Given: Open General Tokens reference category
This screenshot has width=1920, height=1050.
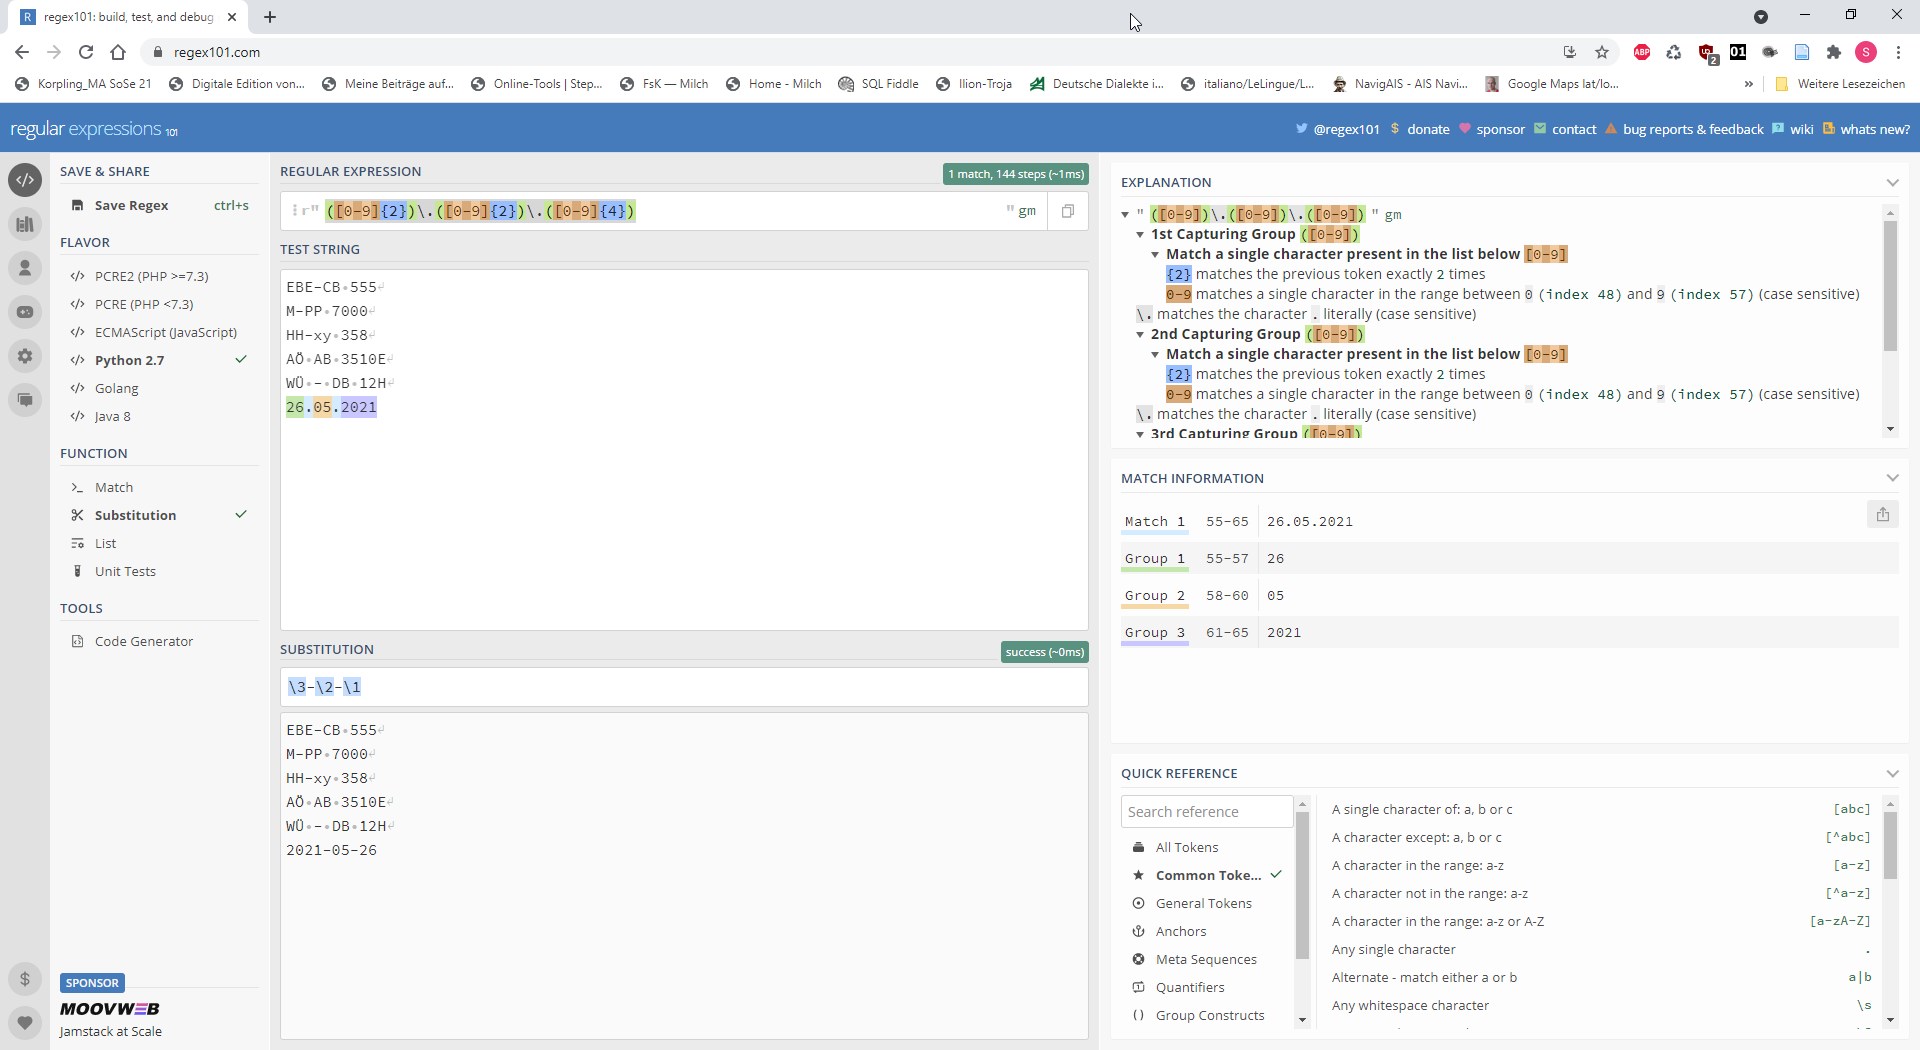Looking at the screenshot, I should 1203,903.
